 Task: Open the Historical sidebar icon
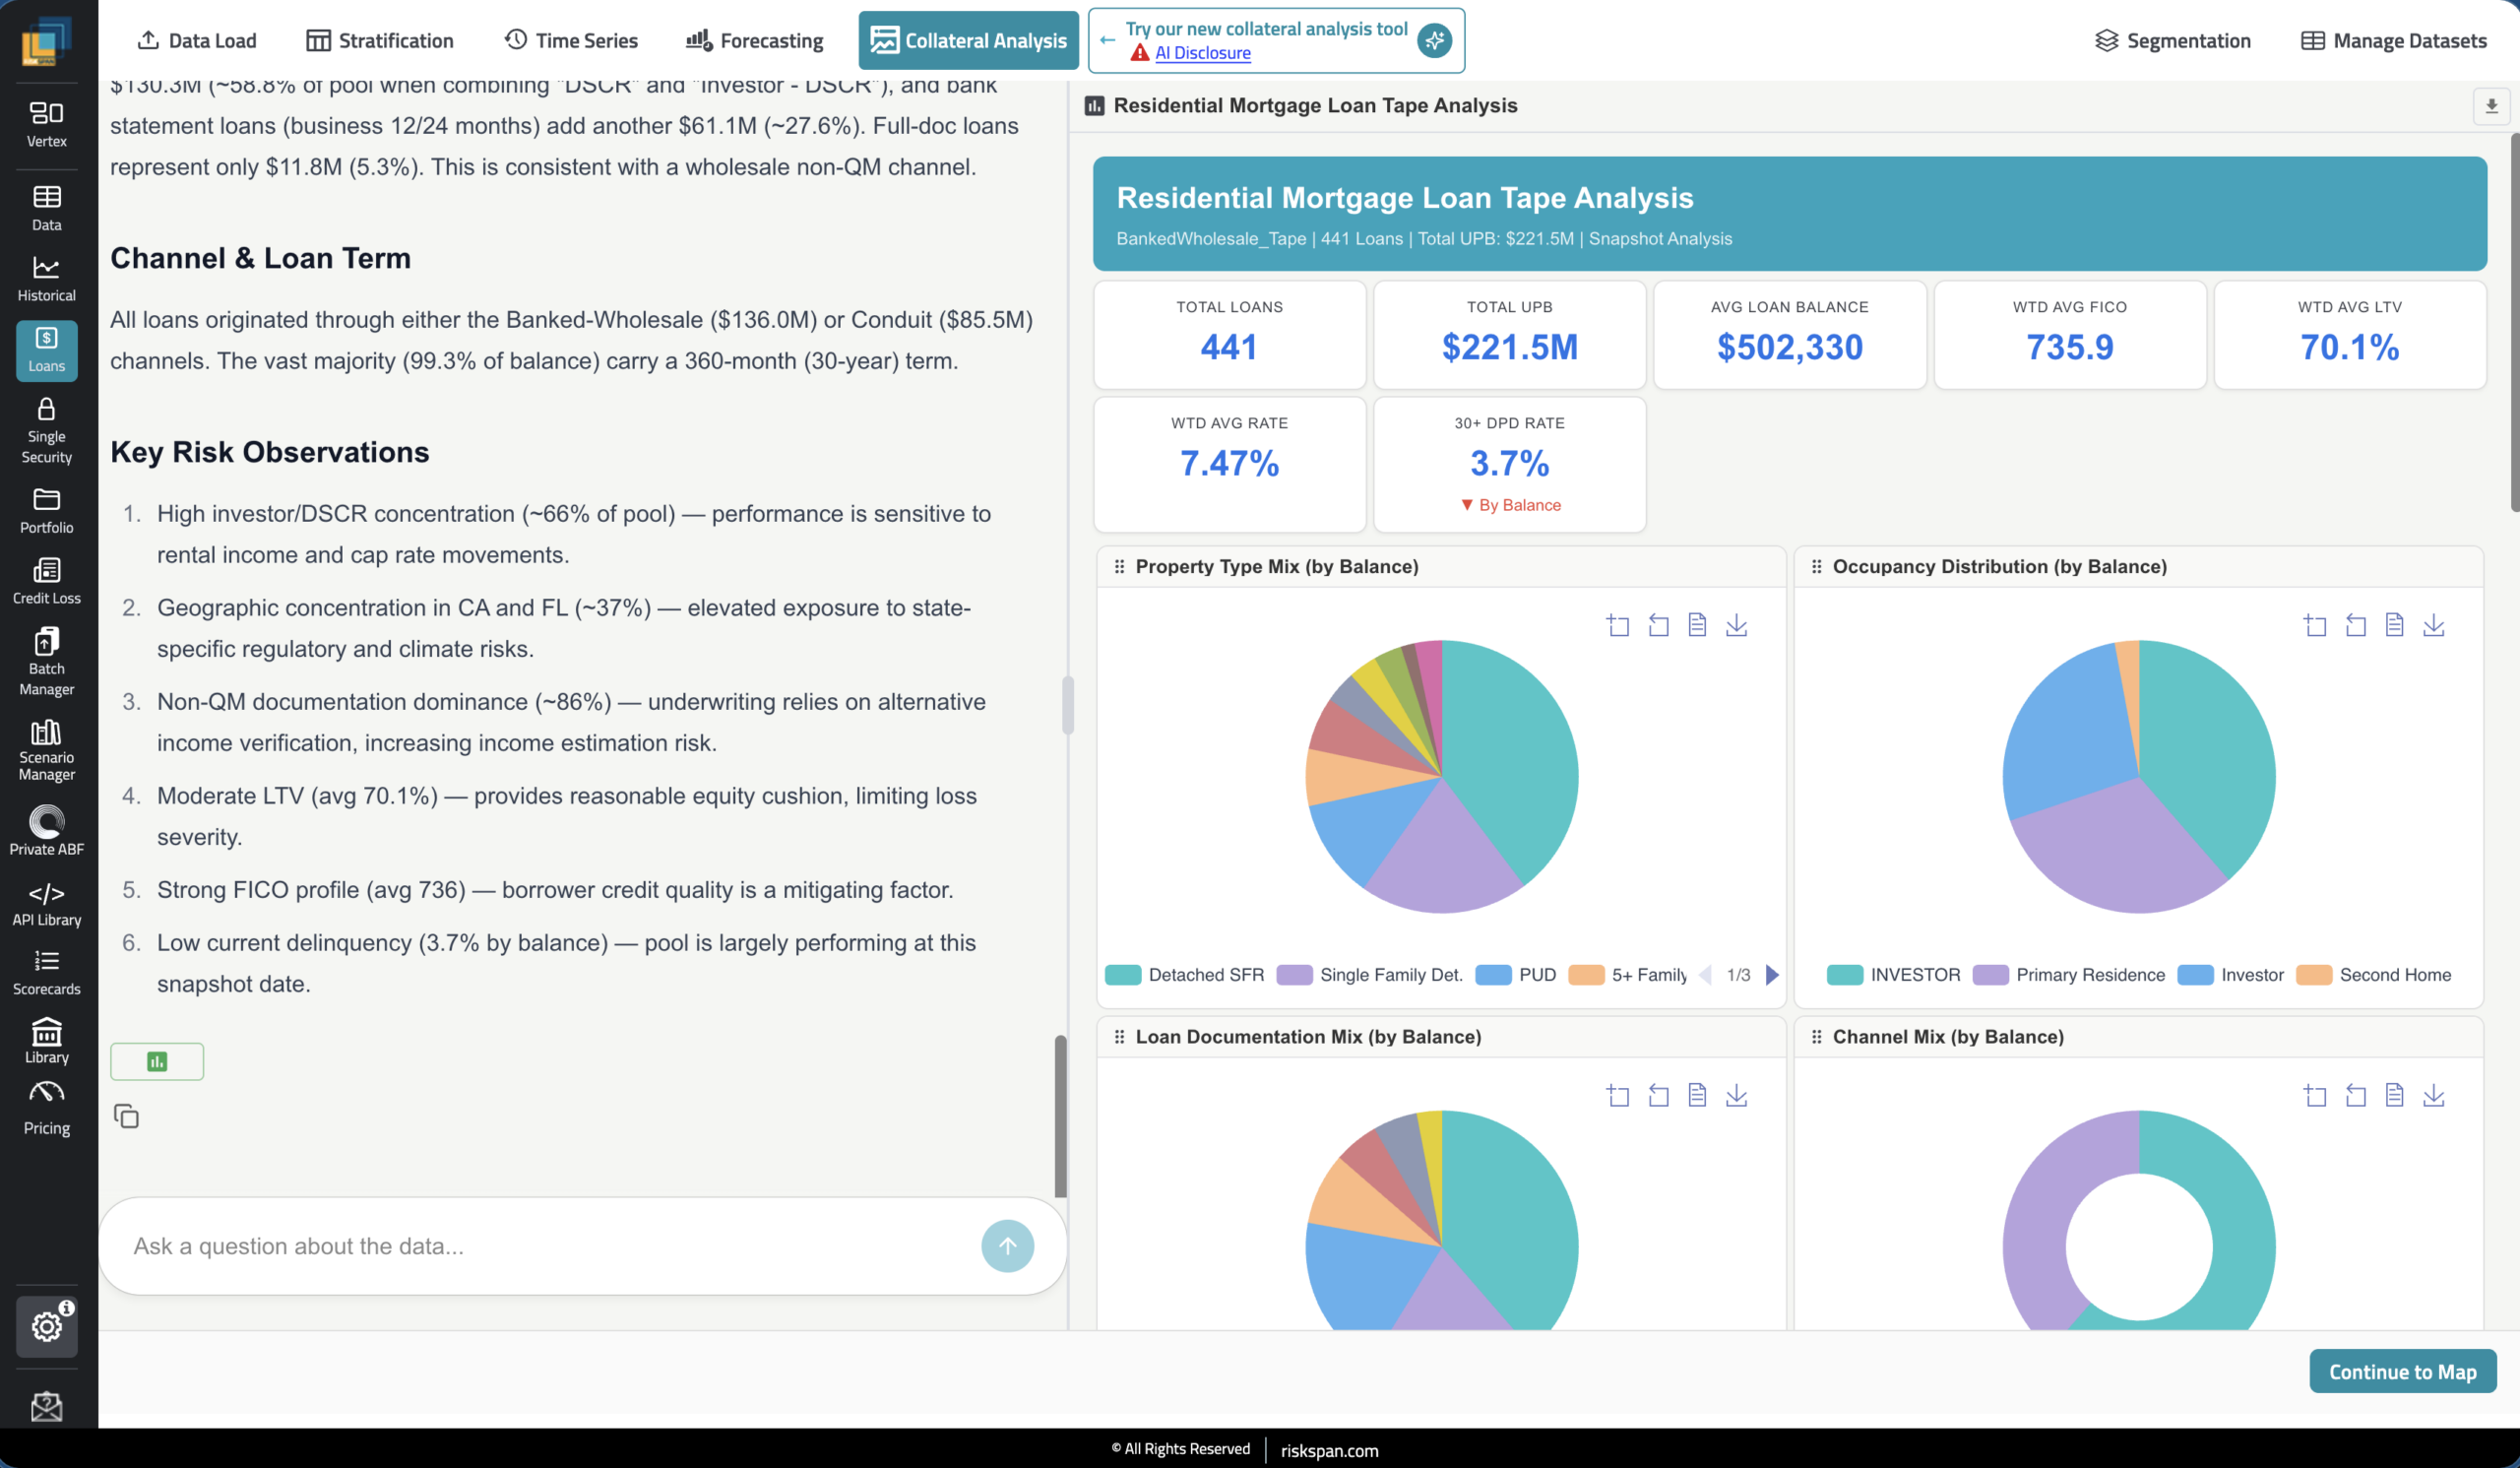tap(46, 279)
